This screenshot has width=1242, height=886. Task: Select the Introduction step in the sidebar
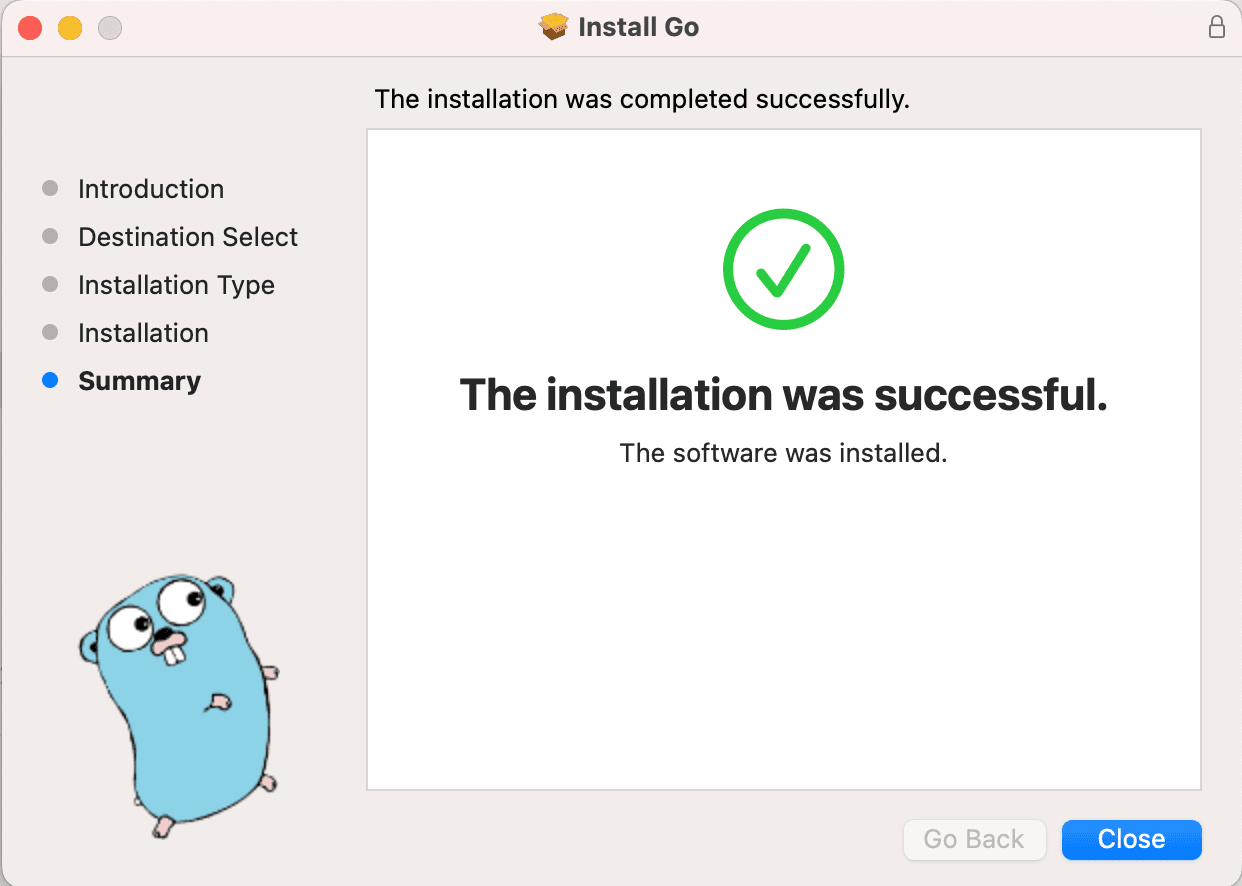[150, 189]
